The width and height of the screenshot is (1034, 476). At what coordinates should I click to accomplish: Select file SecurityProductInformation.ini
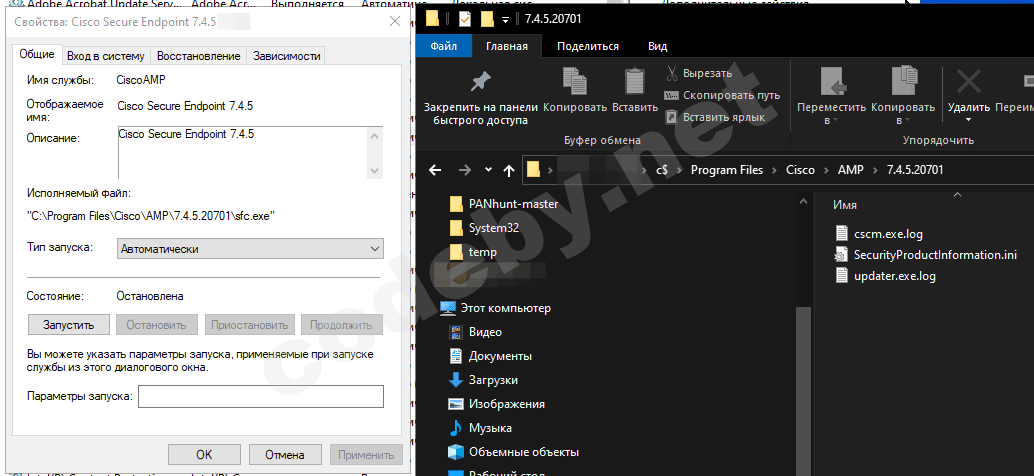tap(926, 254)
